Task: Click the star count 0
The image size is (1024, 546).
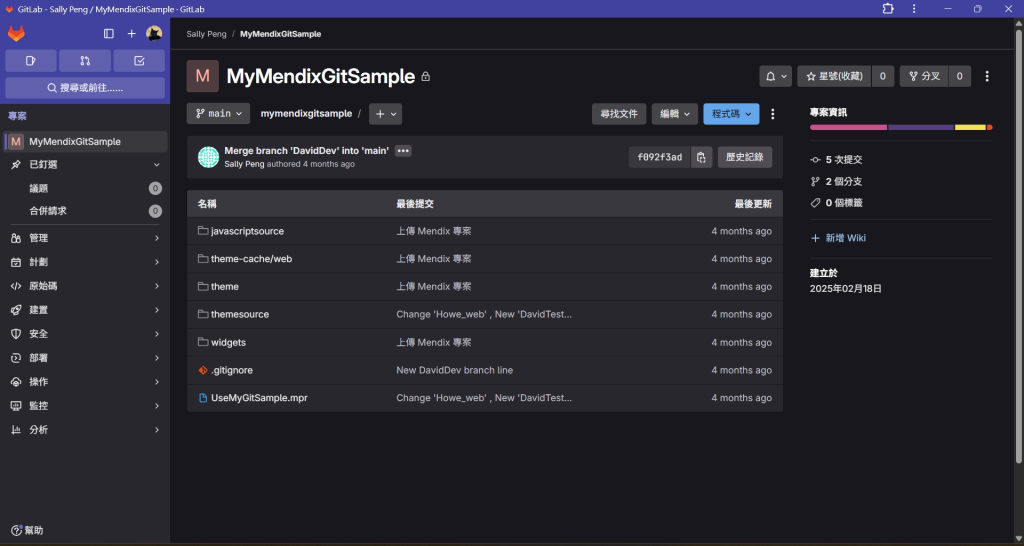Action: tap(883, 76)
